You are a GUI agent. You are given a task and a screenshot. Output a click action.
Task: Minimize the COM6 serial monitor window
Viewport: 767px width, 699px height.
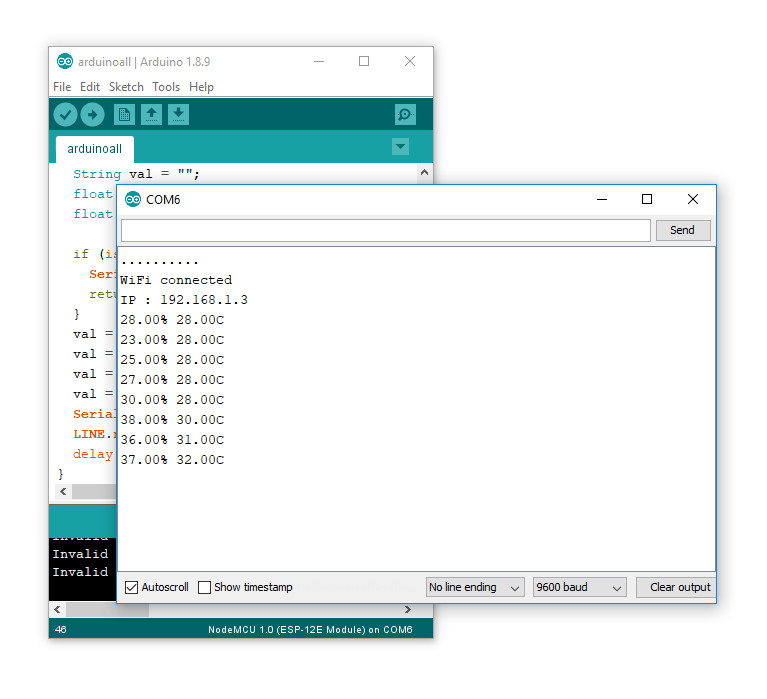tap(602, 199)
